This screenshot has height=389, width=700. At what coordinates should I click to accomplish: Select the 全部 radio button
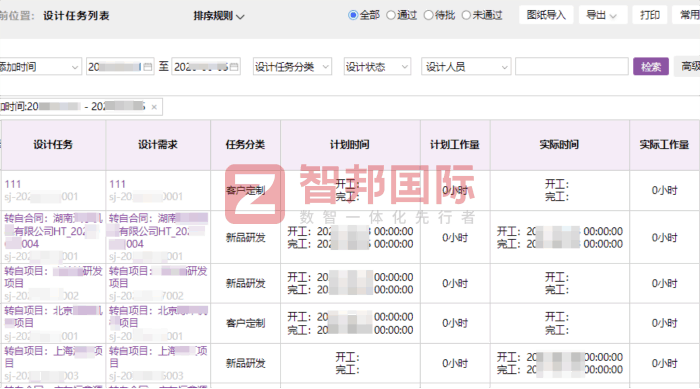[x=353, y=15]
